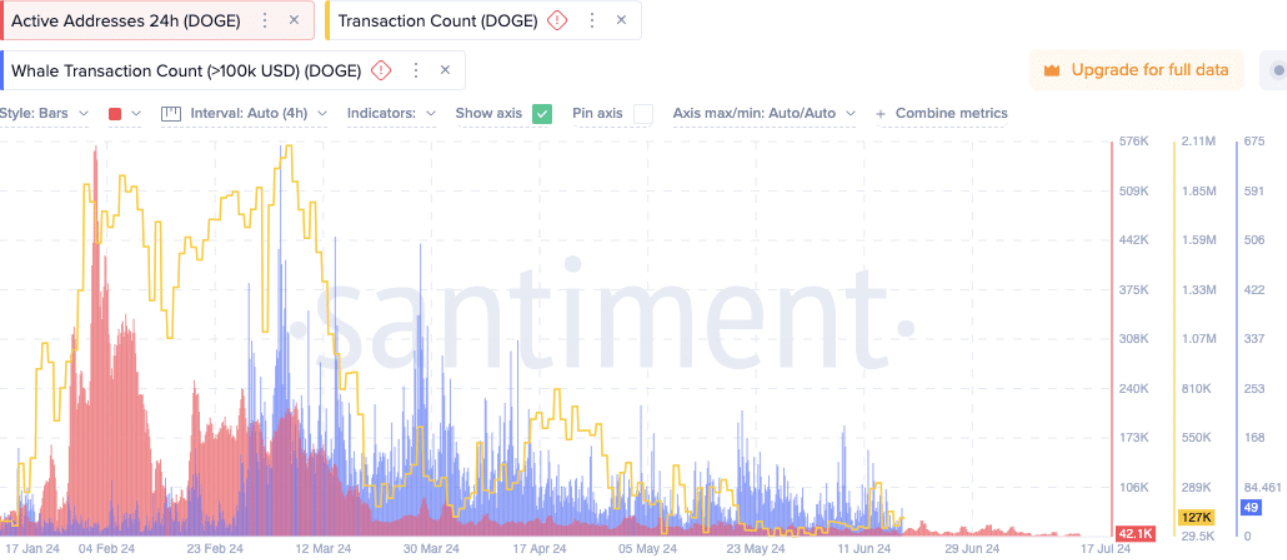Viewport: 1287px width, 560px height.
Task: Click warning icon on Whale Transaction Count
Action: click(x=381, y=70)
